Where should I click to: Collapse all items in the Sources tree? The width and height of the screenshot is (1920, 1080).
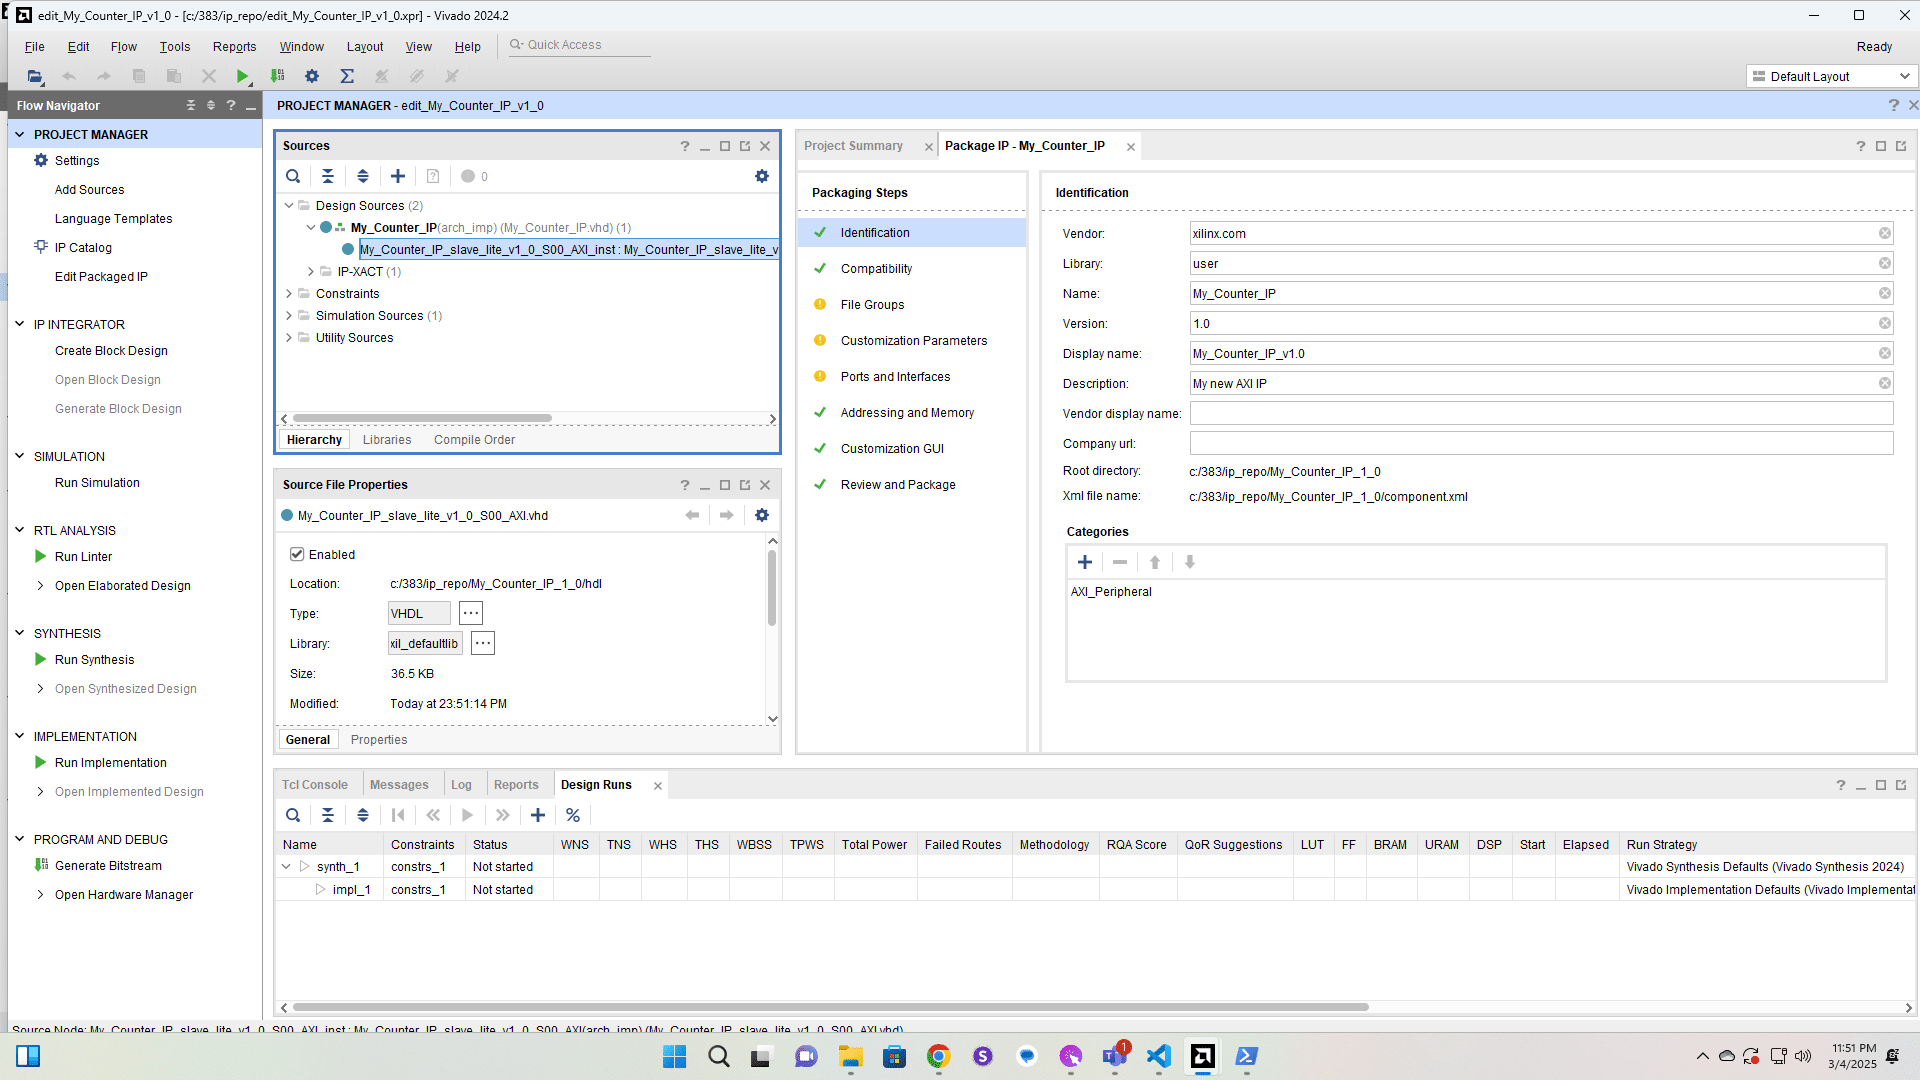(328, 176)
